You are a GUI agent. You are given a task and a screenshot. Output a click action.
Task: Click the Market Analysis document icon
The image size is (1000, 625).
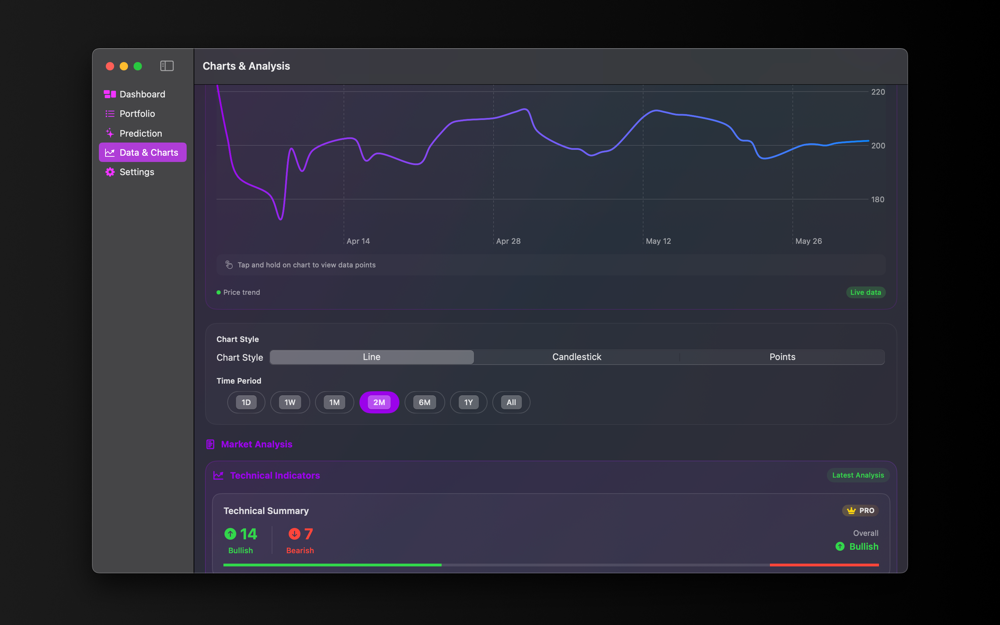[210, 444]
